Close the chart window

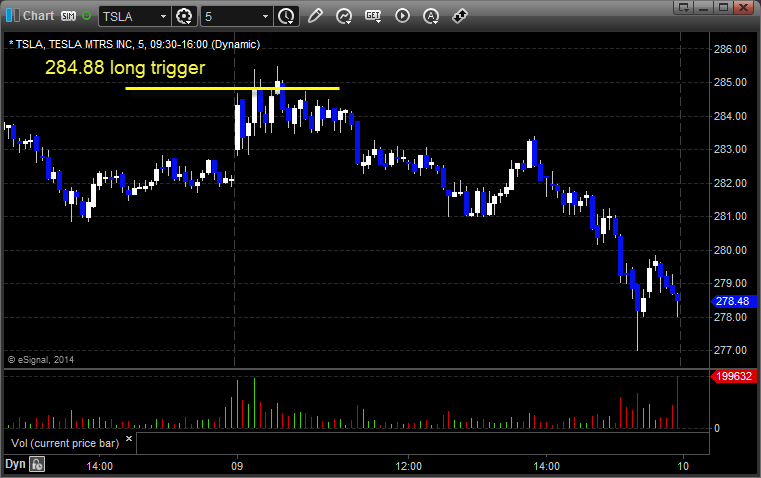(x=743, y=7)
